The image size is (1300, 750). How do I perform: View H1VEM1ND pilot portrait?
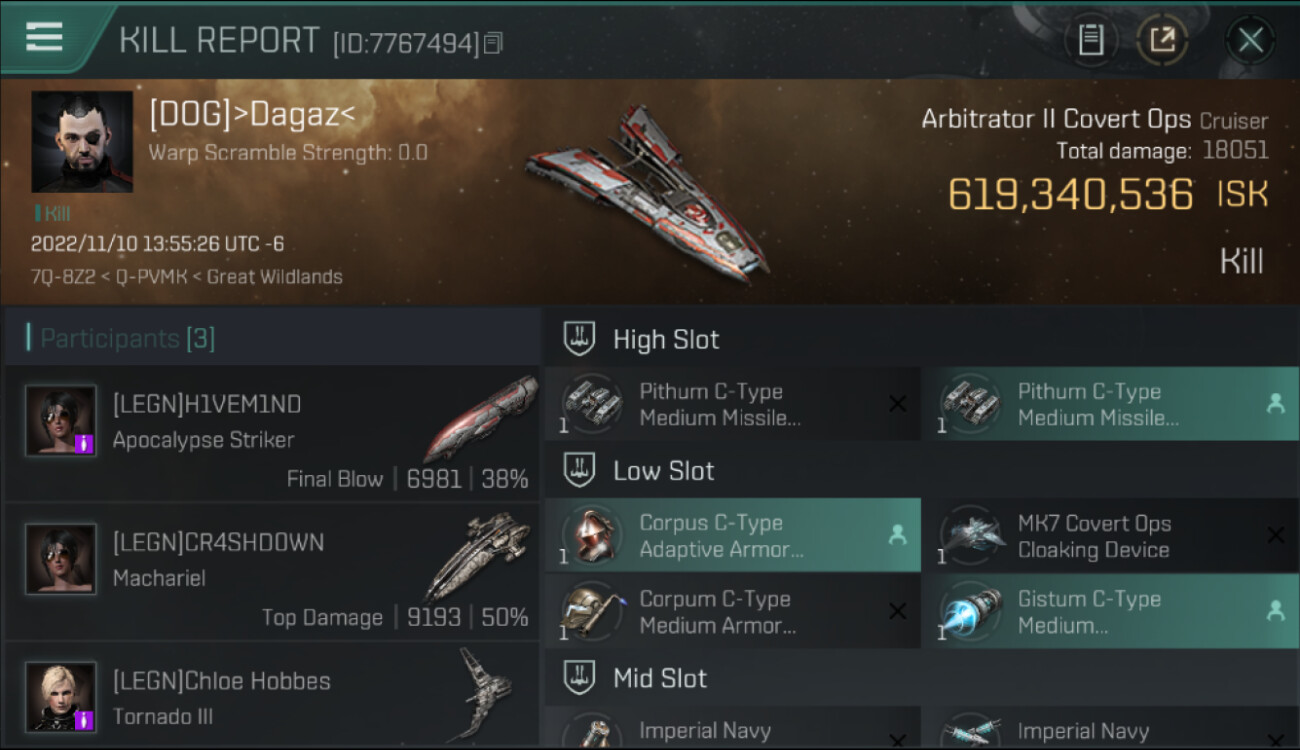(x=61, y=421)
